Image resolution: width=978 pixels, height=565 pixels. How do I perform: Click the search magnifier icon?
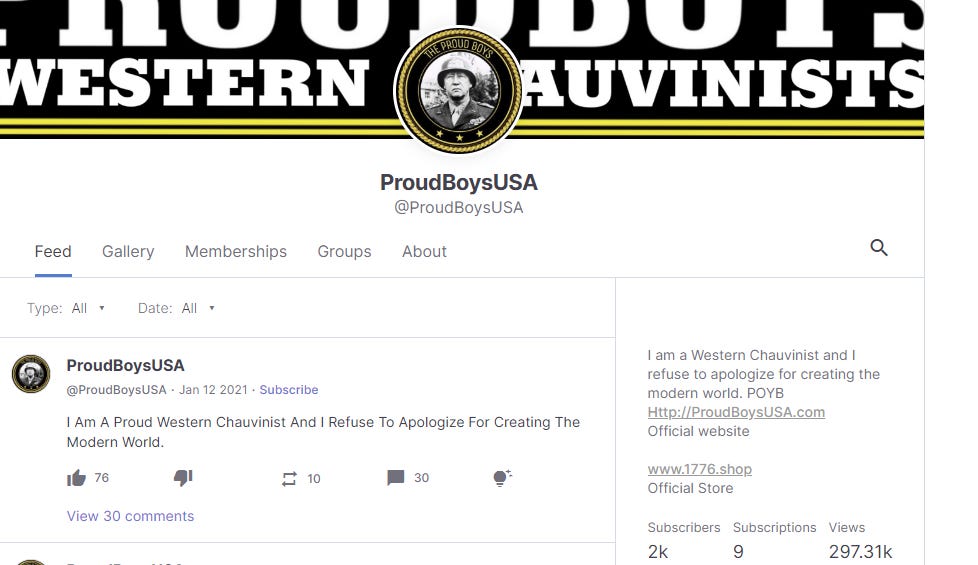pyautogui.click(x=878, y=248)
